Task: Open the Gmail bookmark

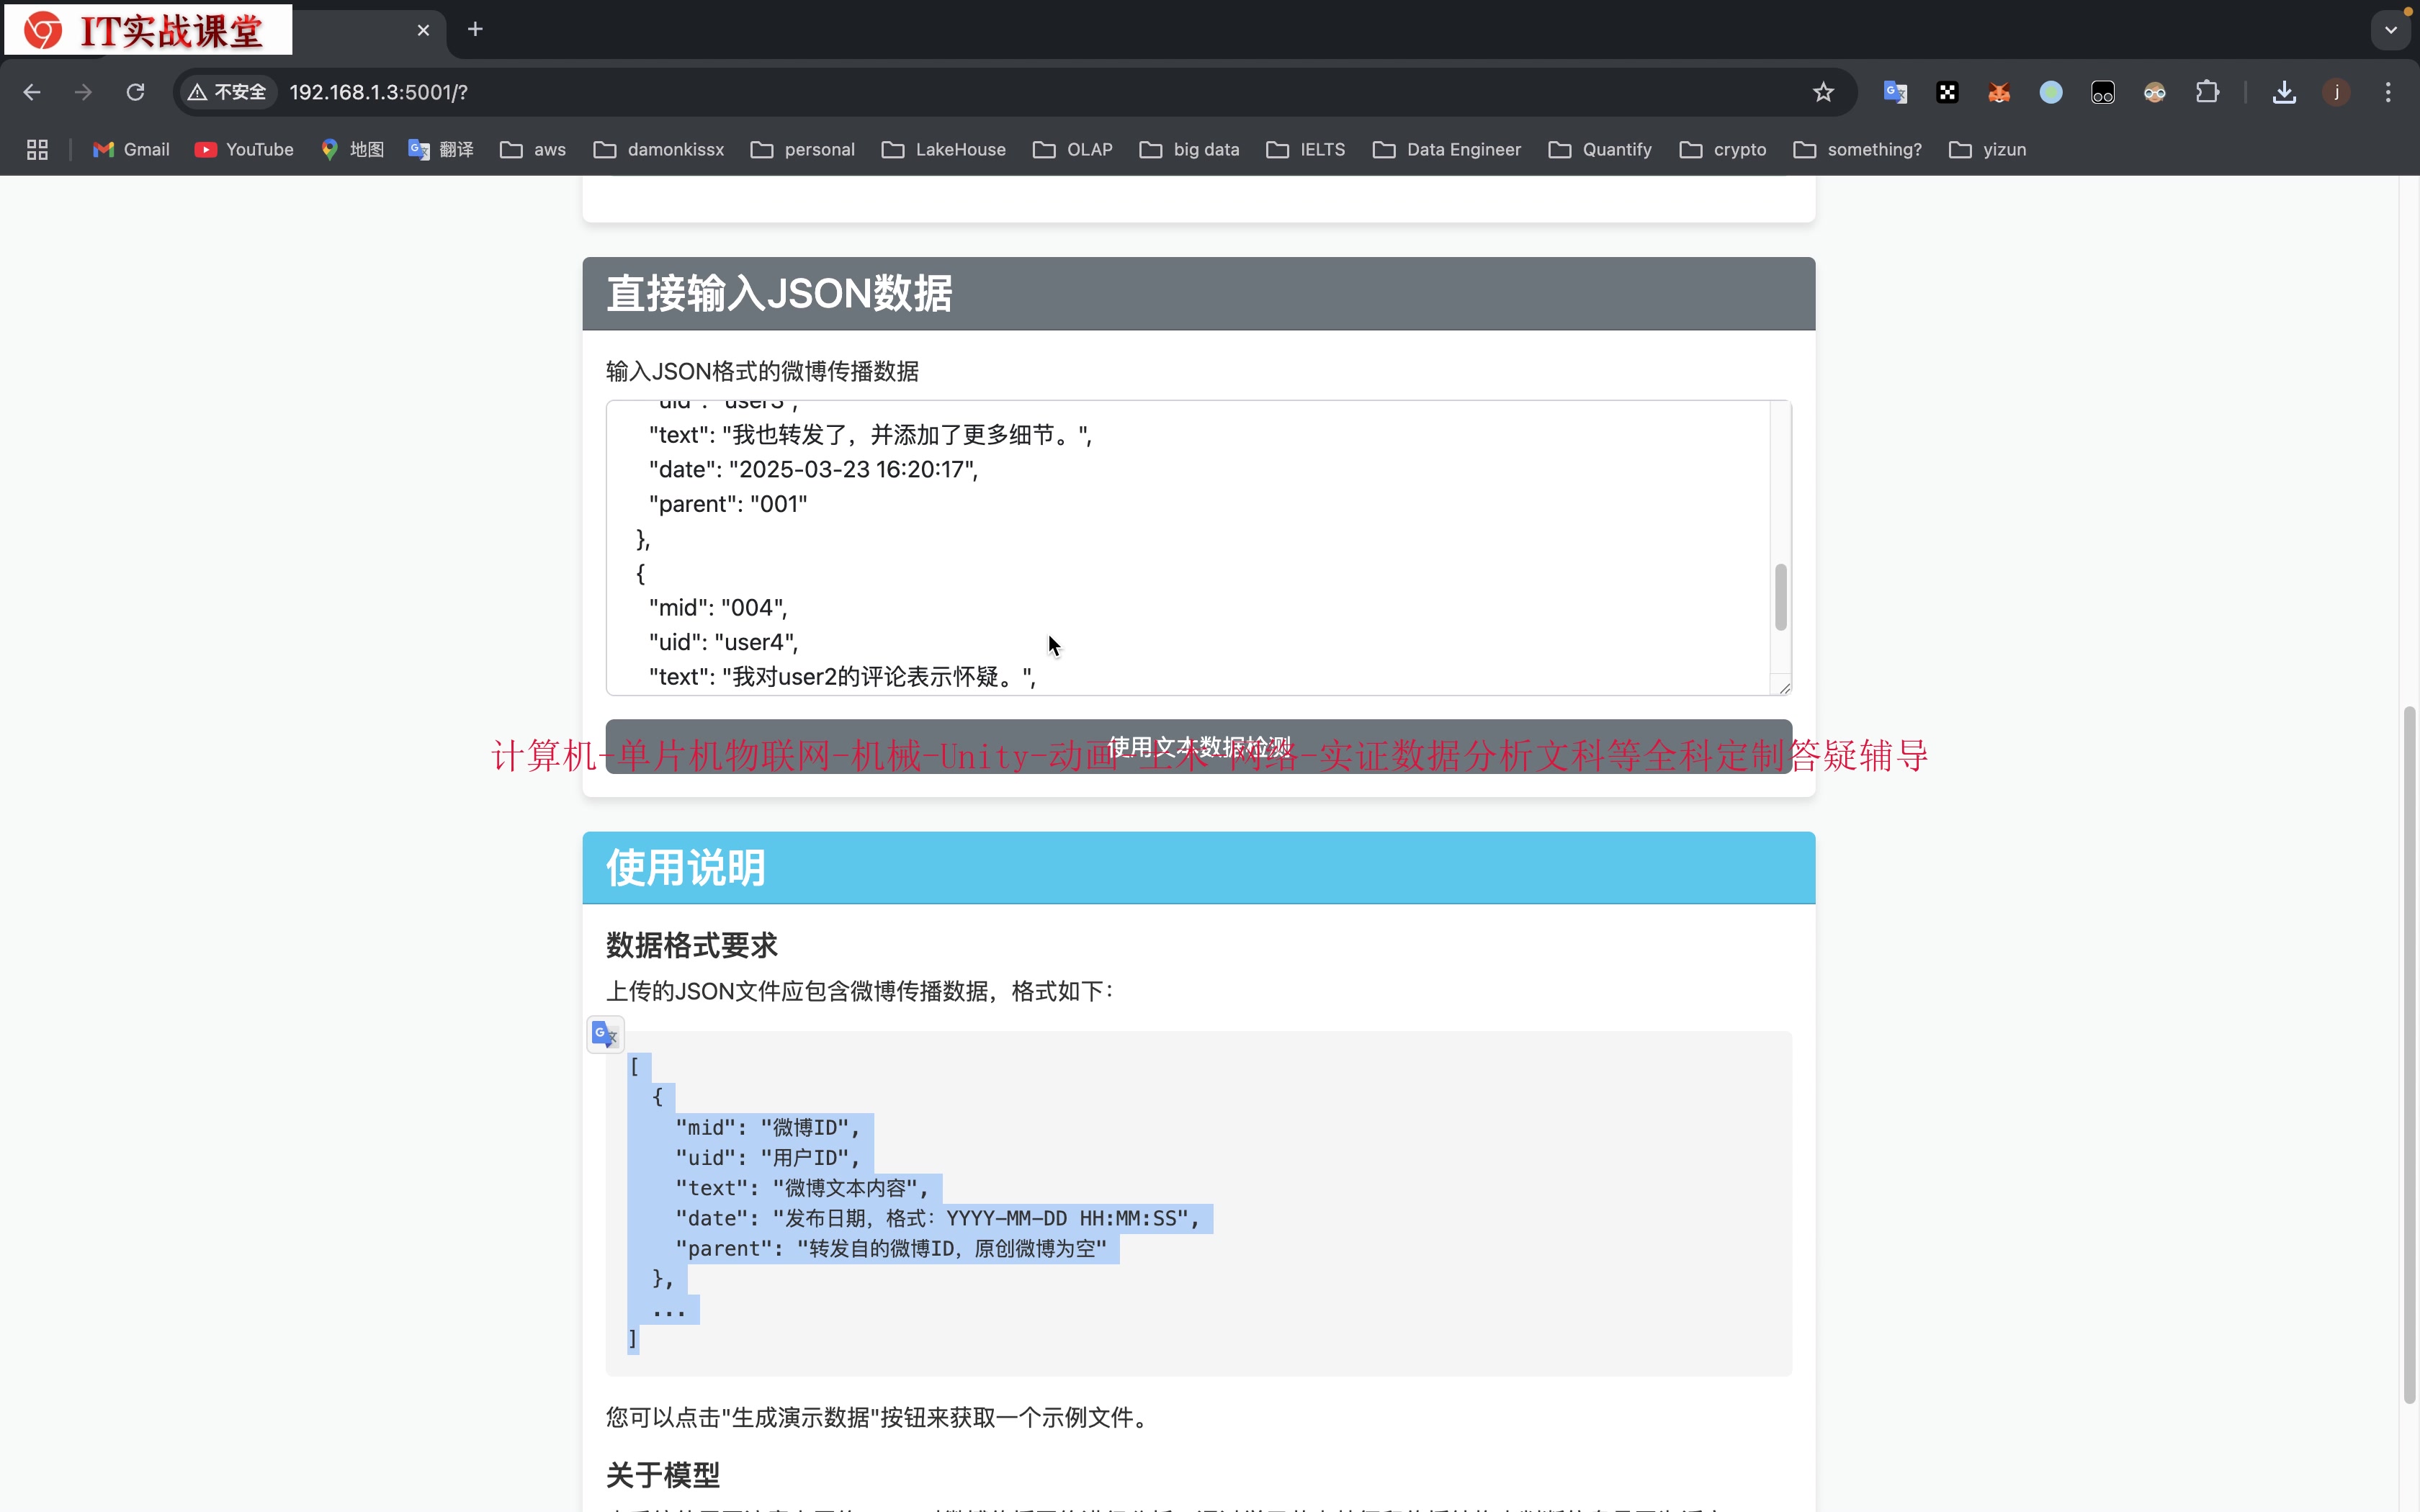Action: click(131, 149)
